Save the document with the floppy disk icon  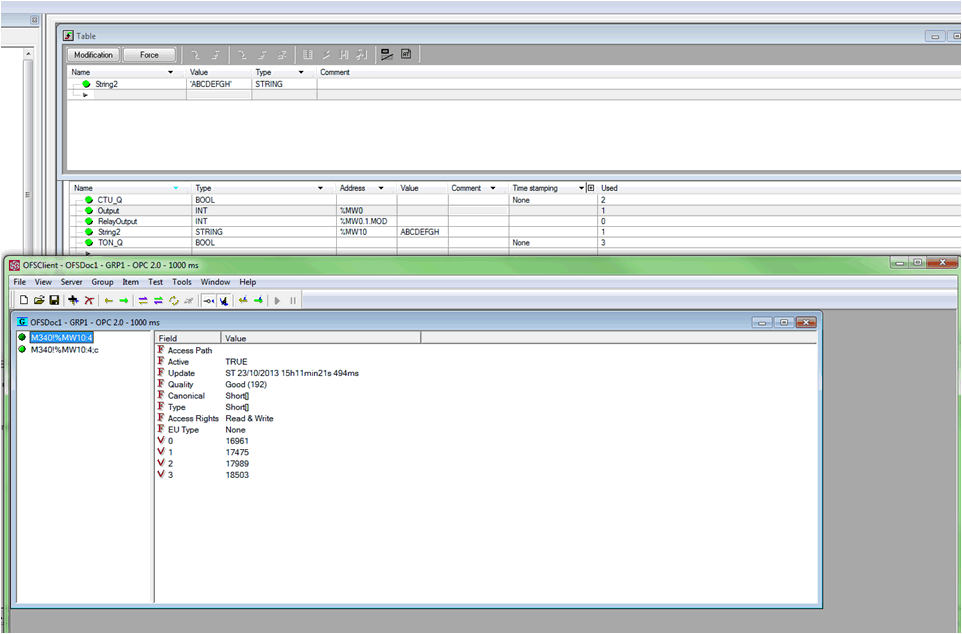pyautogui.click(x=54, y=300)
